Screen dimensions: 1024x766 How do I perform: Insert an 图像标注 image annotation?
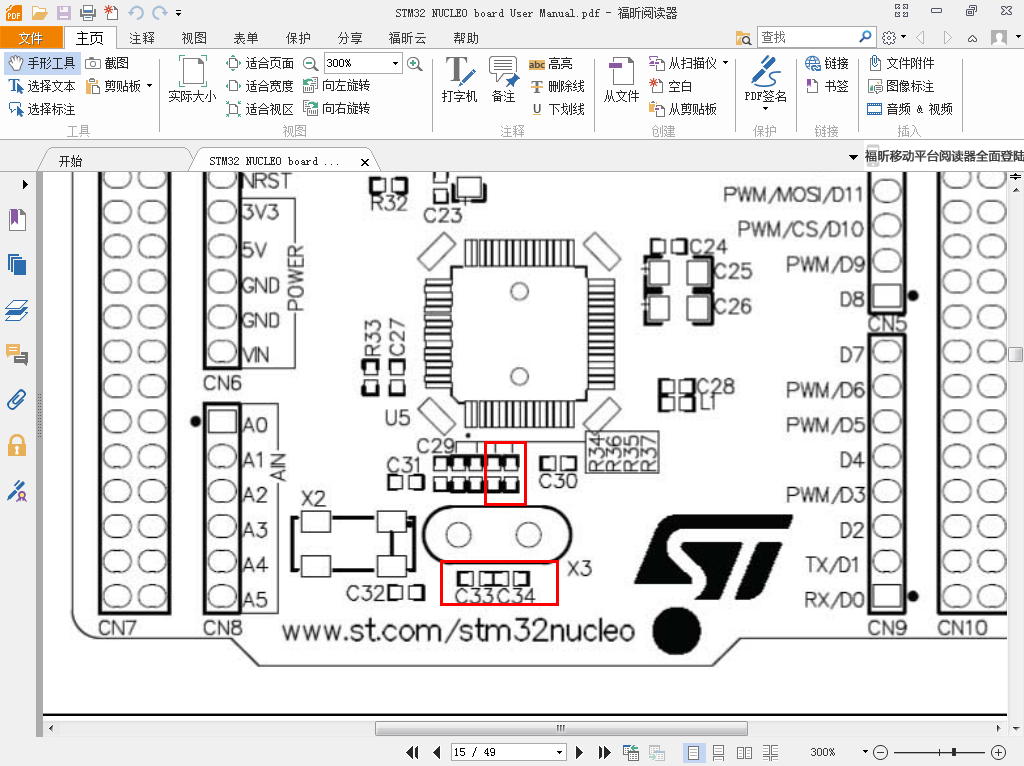tap(901, 86)
